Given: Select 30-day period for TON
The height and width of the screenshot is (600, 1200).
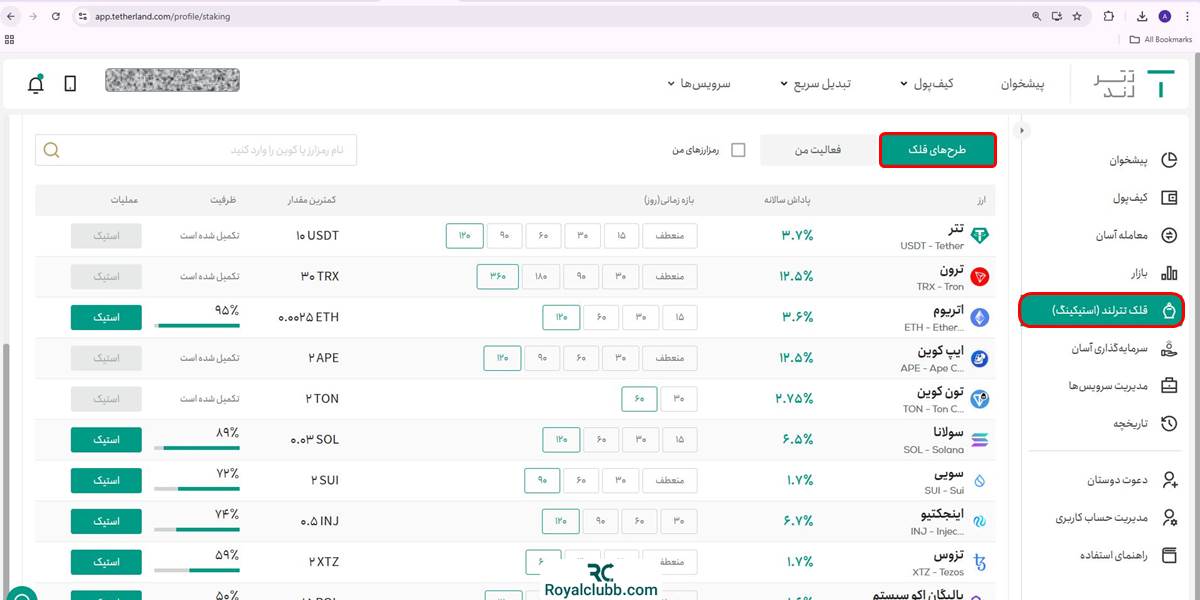Looking at the screenshot, I should pyautogui.click(x=679, y=399).
